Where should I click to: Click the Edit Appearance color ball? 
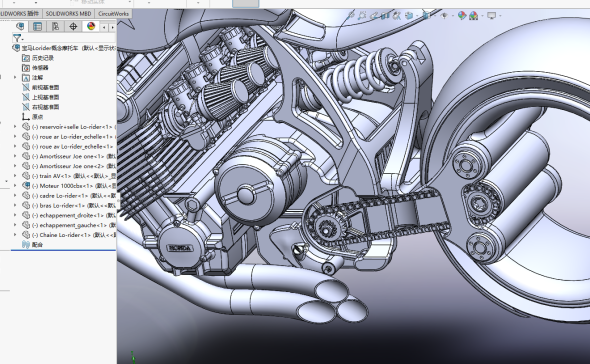point(462,15)
